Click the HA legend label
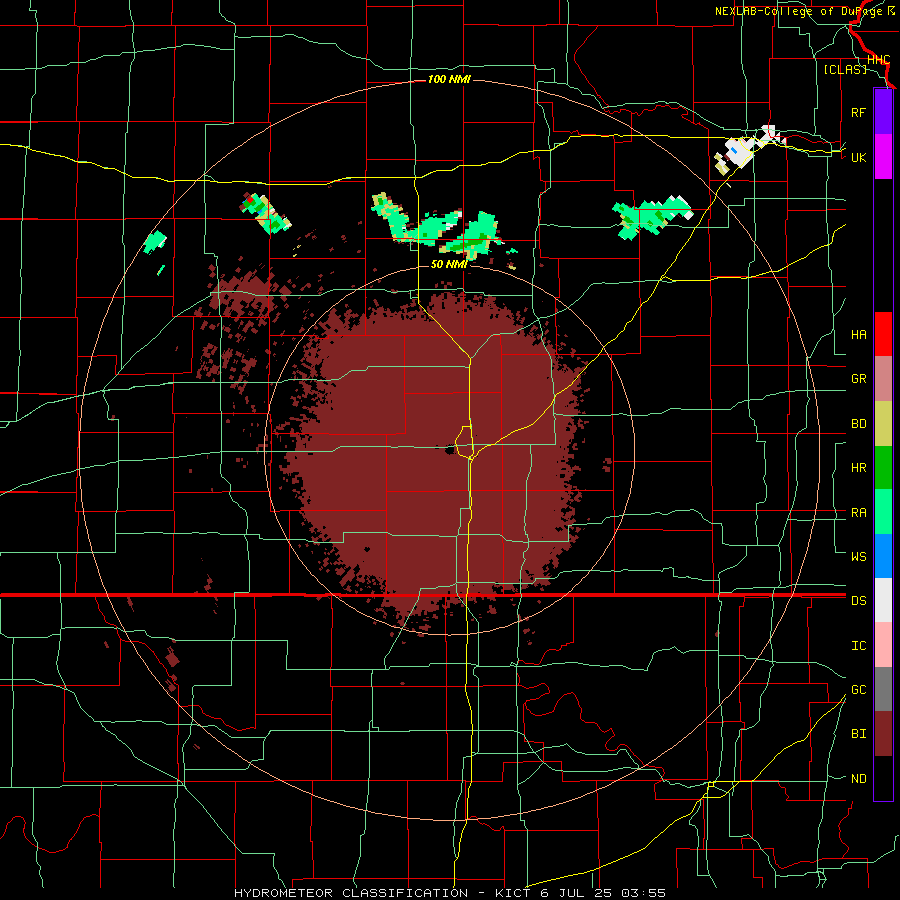The height and width of the screenshot is (900, 900). click(858, 335)
